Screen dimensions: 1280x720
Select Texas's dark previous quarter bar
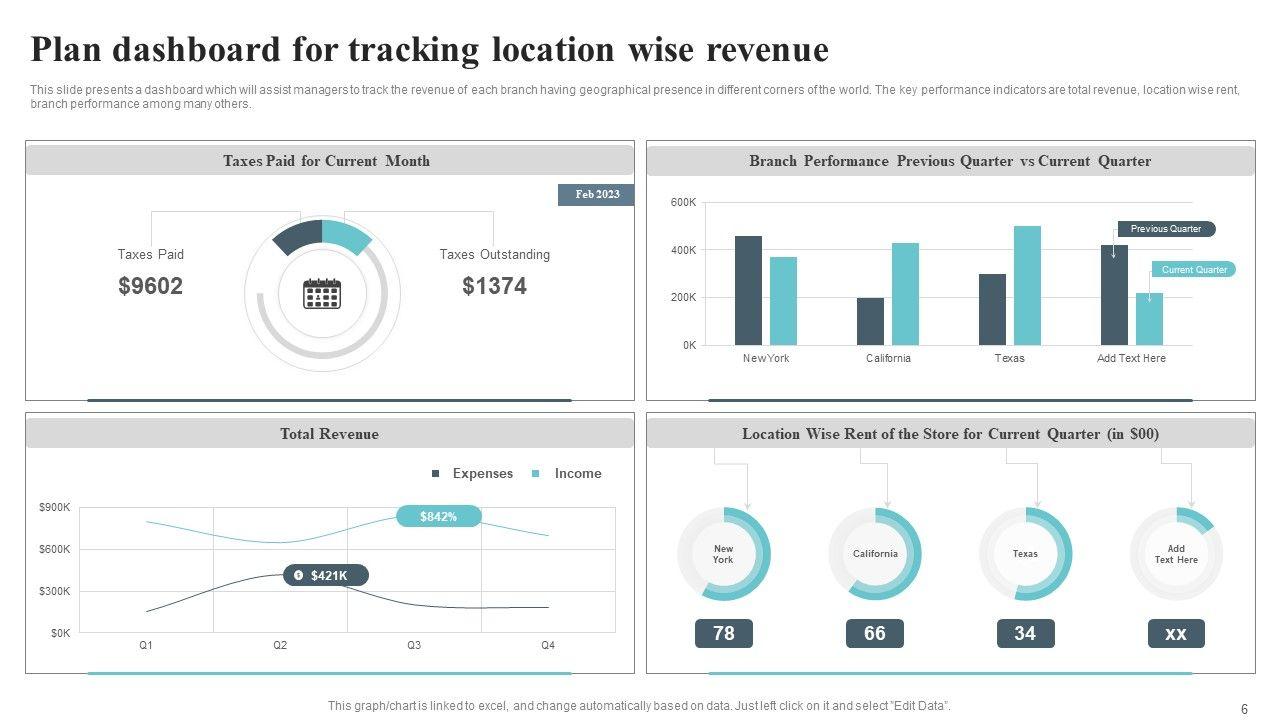pyautogui.click(x=992, y=309)
